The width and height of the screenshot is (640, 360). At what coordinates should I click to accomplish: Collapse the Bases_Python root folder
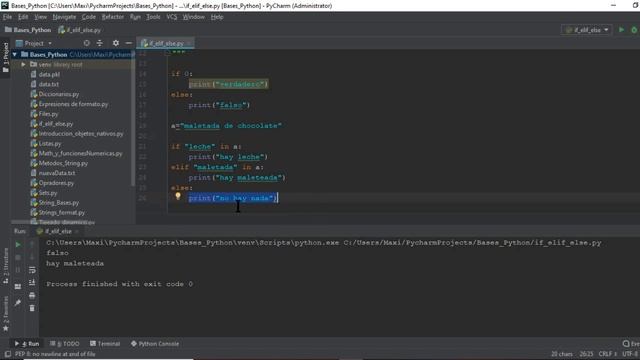pos(15,54)
